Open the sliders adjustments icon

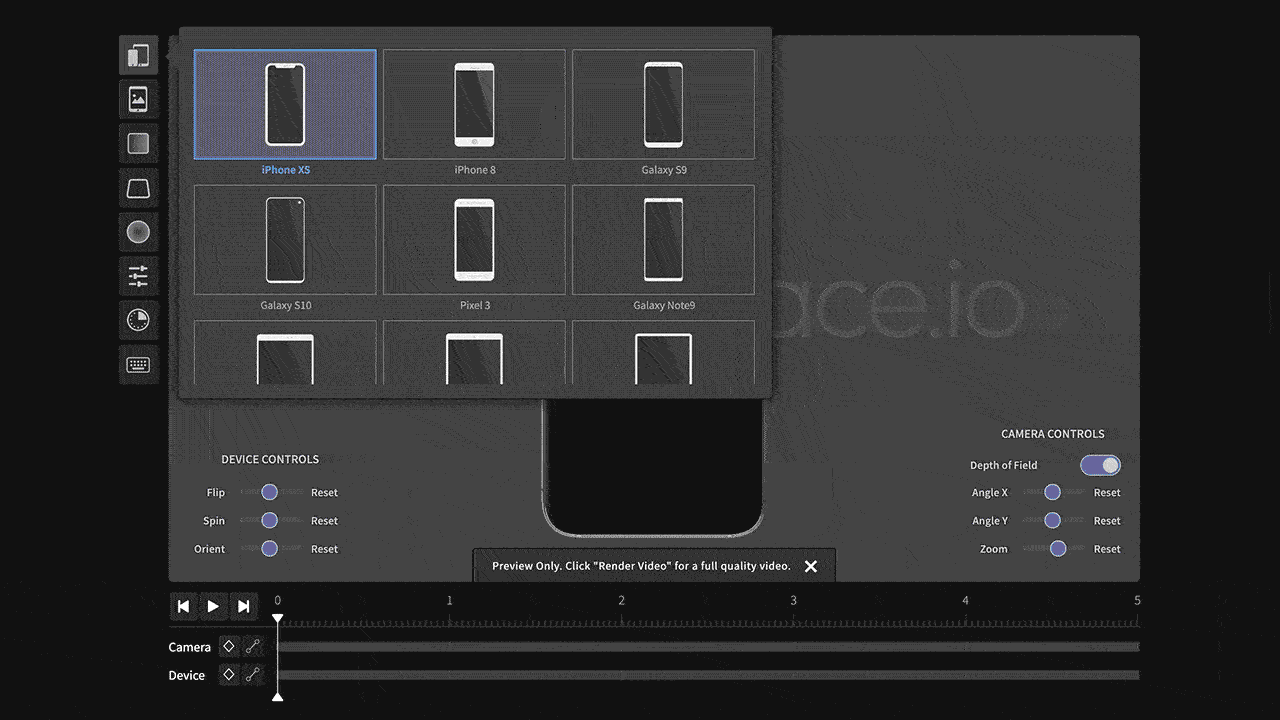coord(138,276)
